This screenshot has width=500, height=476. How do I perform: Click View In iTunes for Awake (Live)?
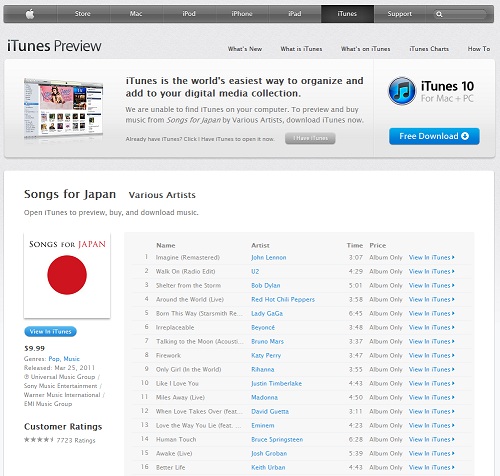432,454
